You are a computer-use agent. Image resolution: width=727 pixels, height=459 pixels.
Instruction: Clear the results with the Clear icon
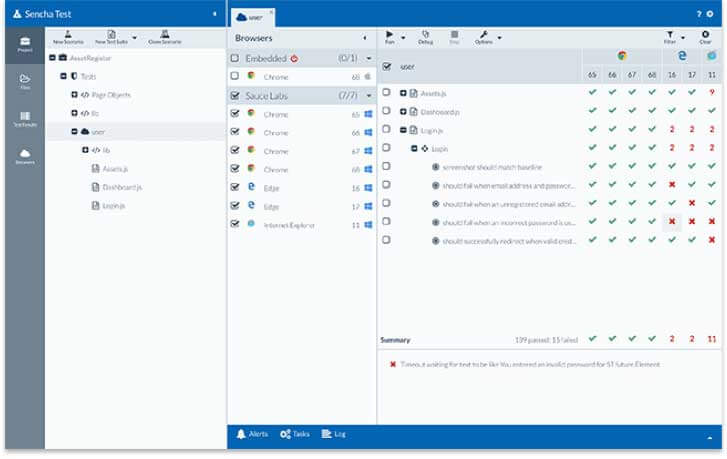tap(705, 34)
